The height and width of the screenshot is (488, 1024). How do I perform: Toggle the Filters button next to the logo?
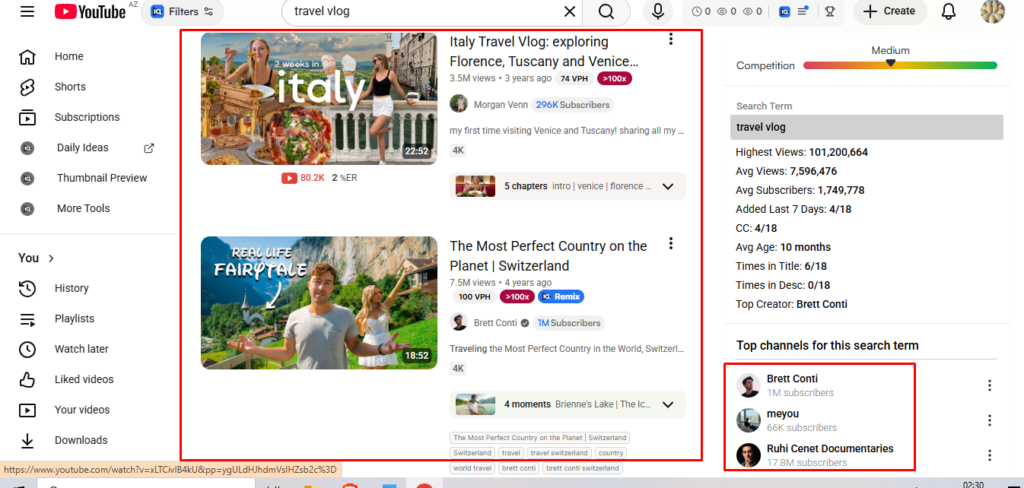click(181, 12)
